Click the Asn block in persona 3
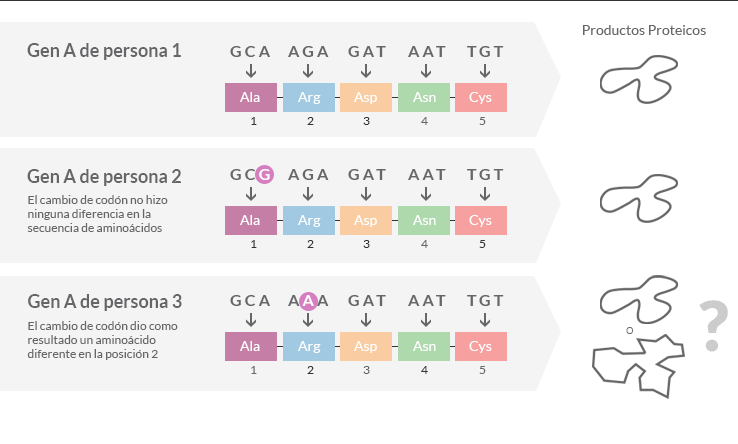The height and width of the screenshot is (444, 738). pos(424,347)
